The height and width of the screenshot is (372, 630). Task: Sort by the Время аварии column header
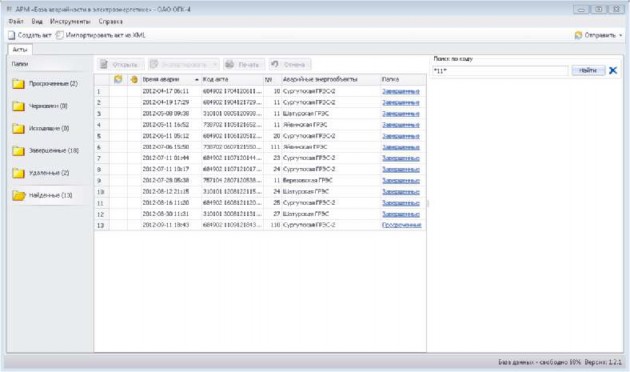[171, 80]
